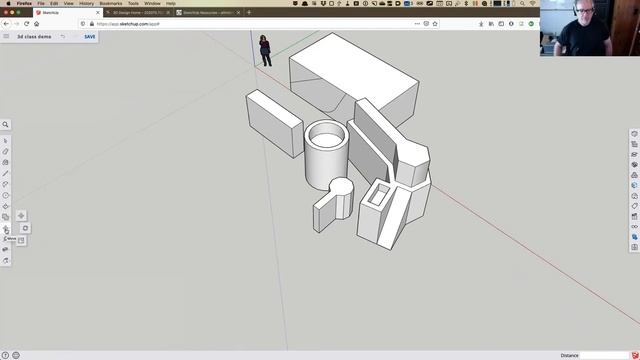Screen dimensions: 640x360
Task: Open the blue cubes panel icon
Action: click(634, 237)
